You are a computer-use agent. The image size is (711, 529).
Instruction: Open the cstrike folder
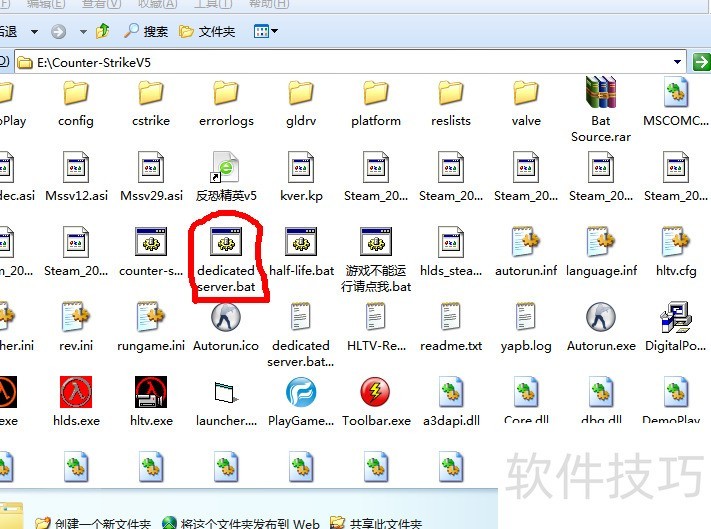pyautogui.click(x=151, y=104)
